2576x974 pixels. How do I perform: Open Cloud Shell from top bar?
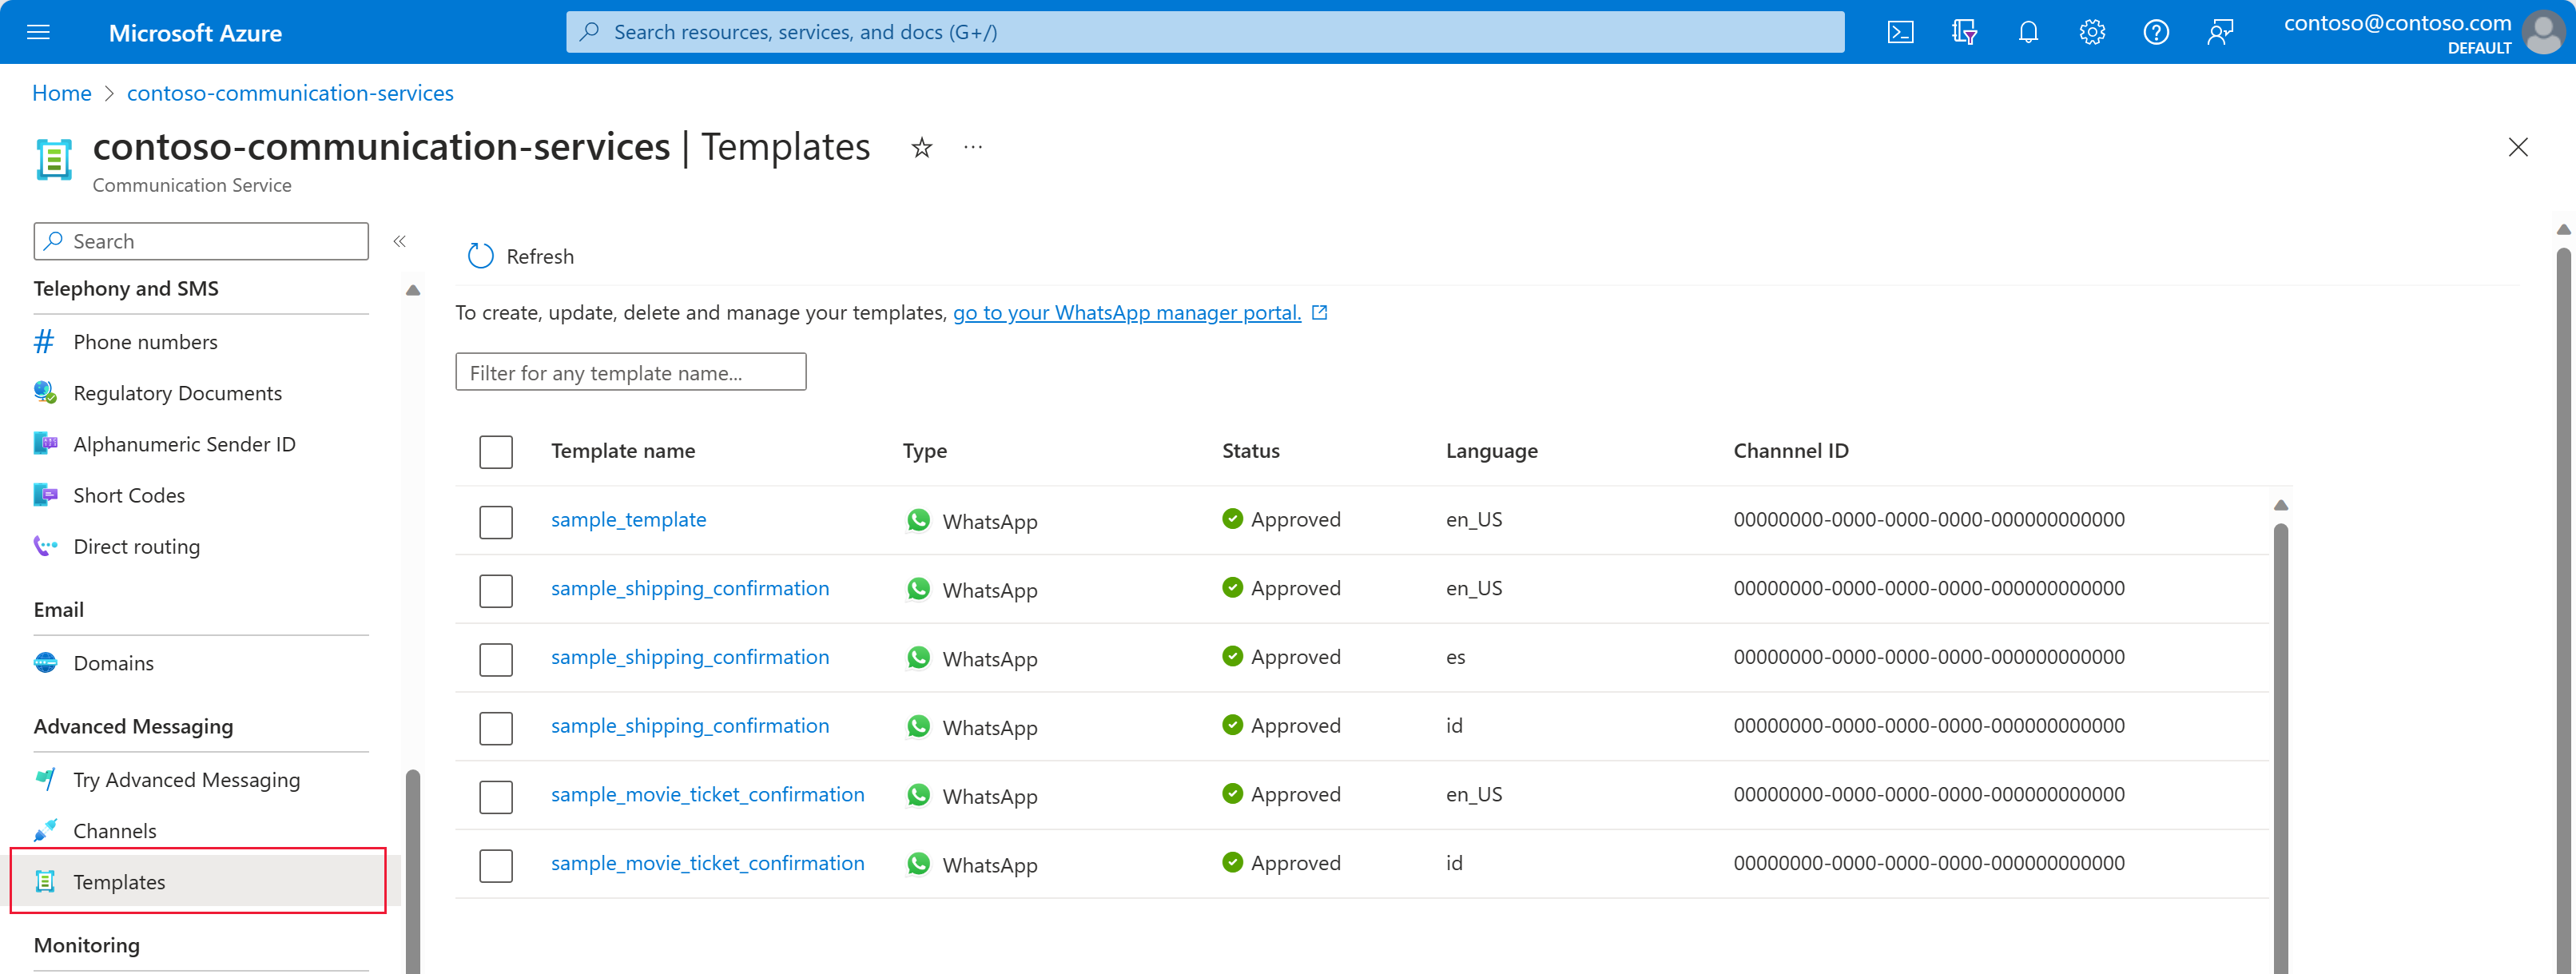(x=1900, y=32)
